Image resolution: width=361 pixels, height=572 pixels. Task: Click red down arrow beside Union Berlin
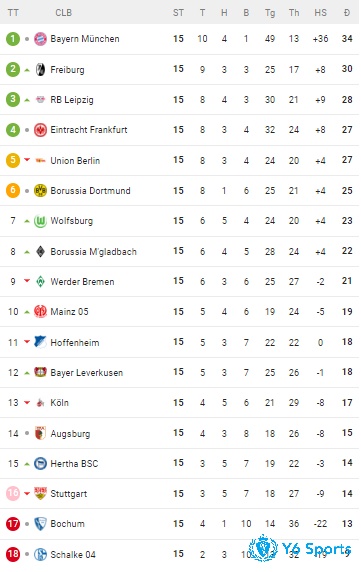click(x=27, y=160)
